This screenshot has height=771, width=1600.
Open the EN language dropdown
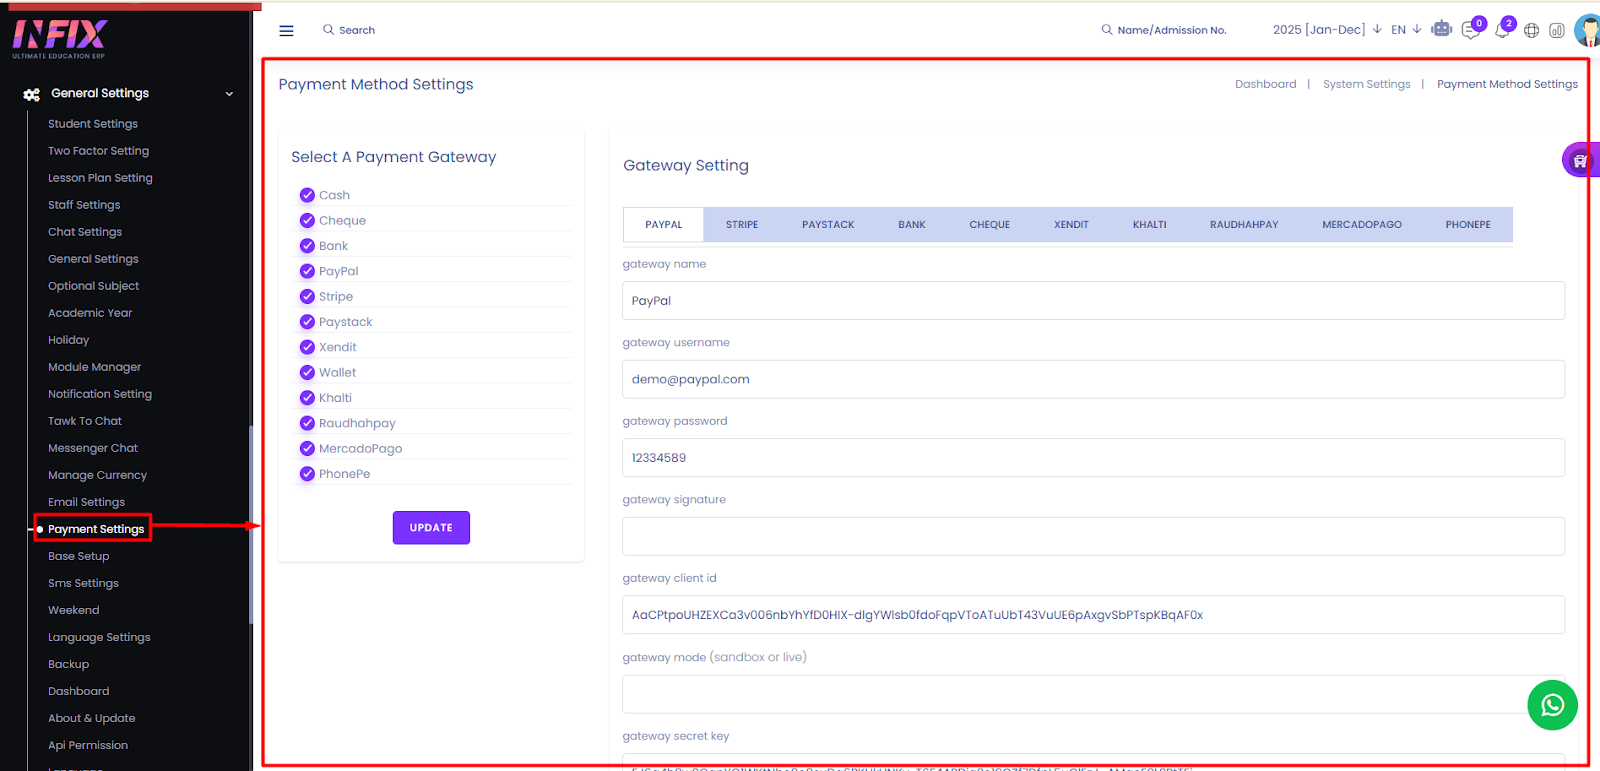(x=1406, y=30)
